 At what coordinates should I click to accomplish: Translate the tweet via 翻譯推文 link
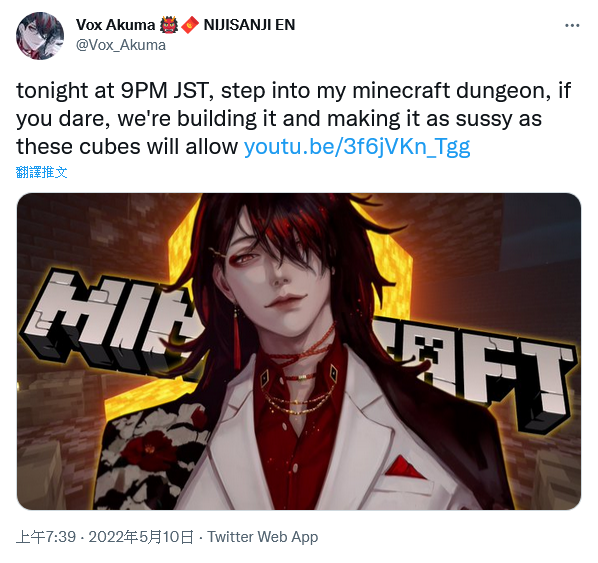coord(42,172)
